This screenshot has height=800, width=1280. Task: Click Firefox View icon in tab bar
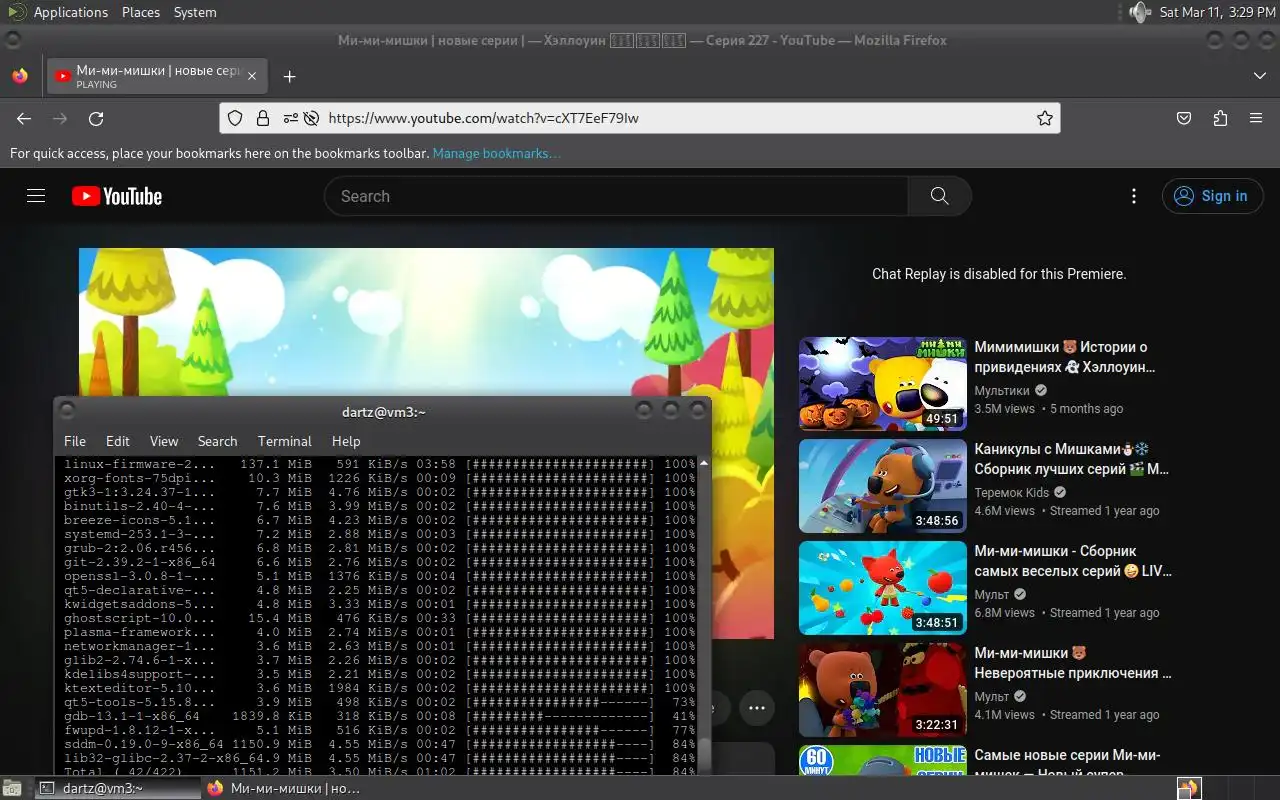pyautogui.click(x=20, y=76)
